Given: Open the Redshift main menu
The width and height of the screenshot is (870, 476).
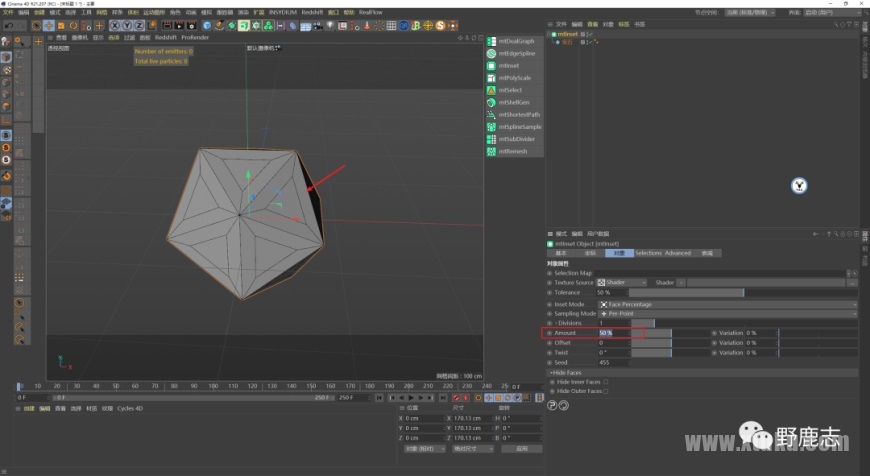Looking at the screenshot, I should click(312, 12).
